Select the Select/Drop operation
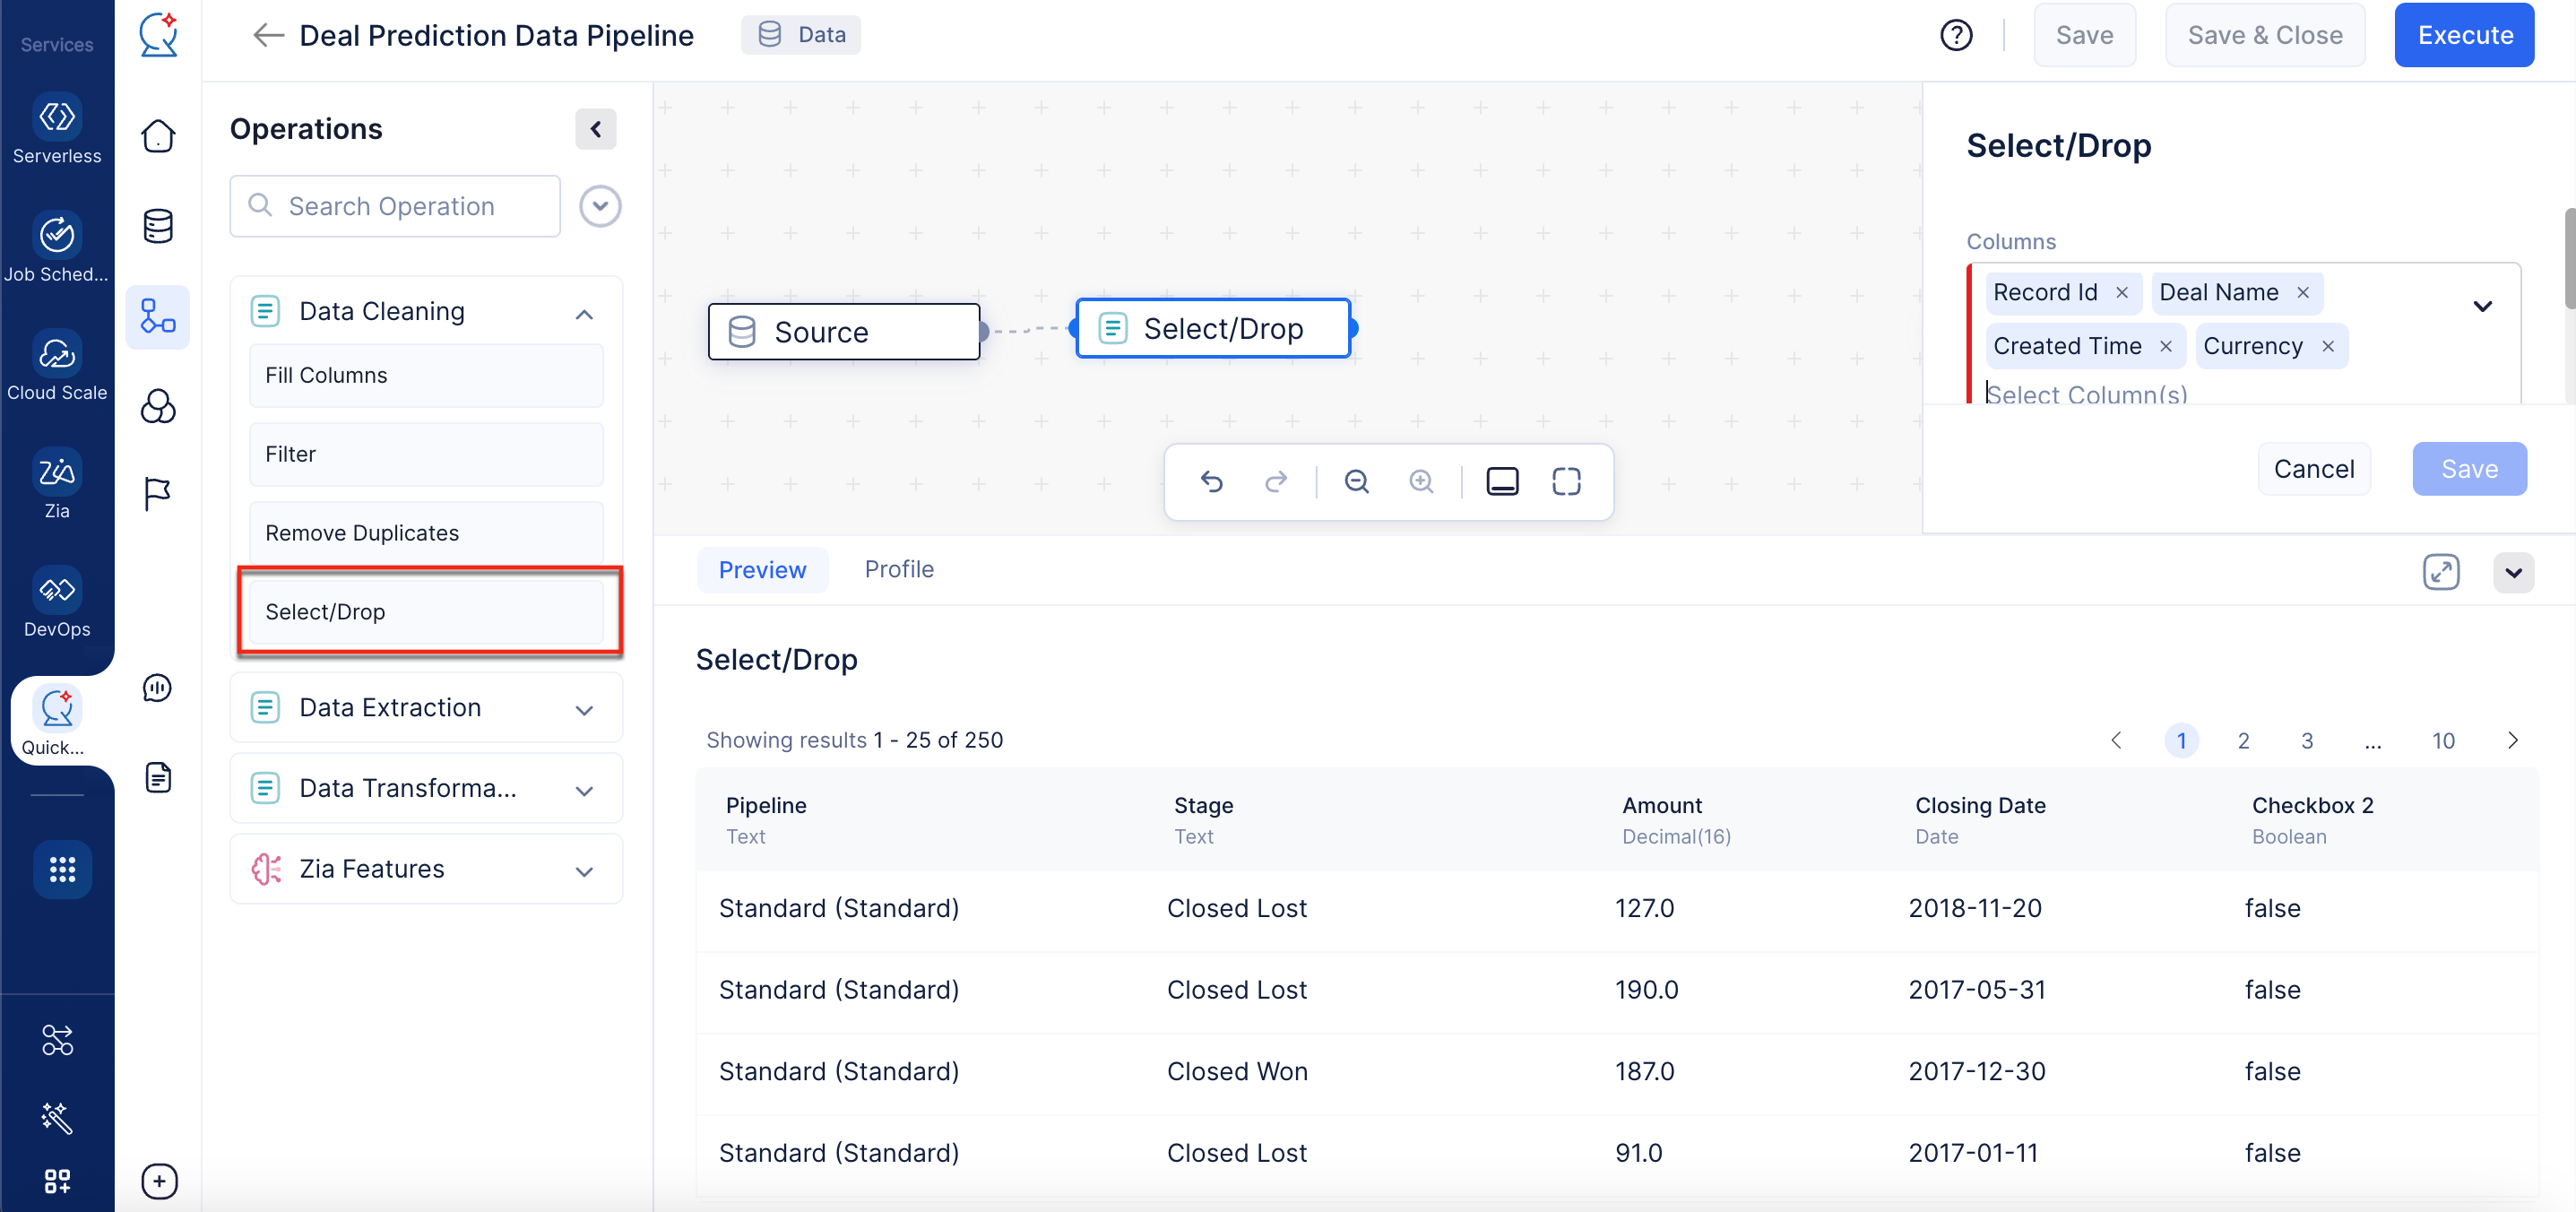 [x=426, y=612]
